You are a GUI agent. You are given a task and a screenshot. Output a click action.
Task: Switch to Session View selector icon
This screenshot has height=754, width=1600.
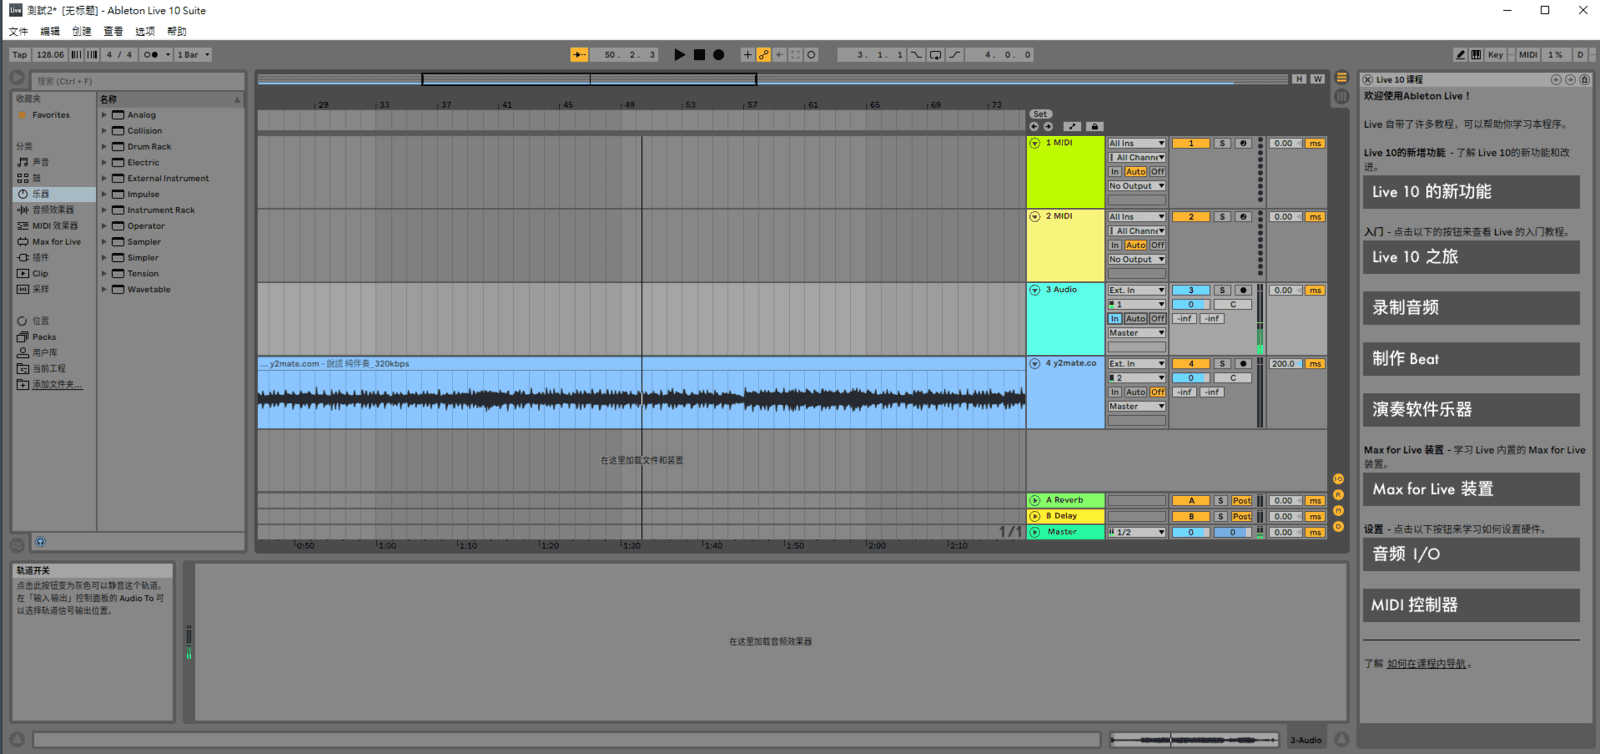coord(1342,96)
